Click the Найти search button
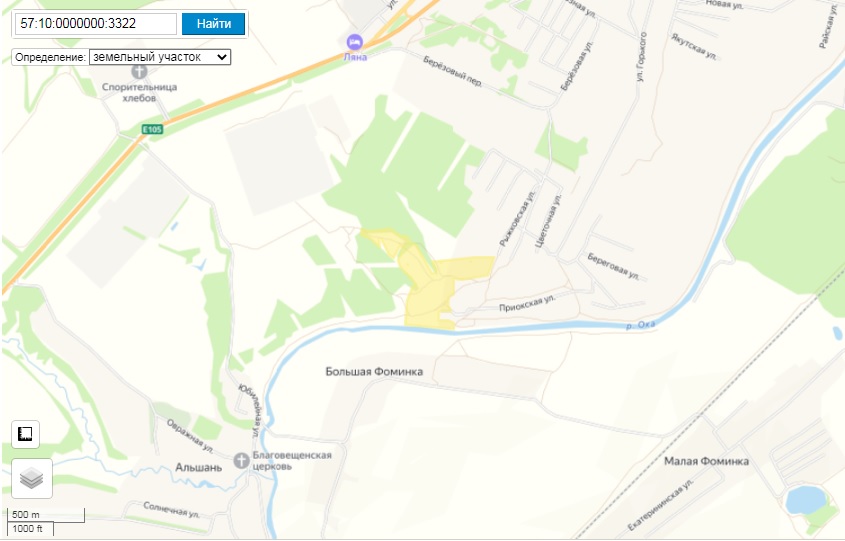Image resolution: width=845 pixels, height=541 pixels. click(x=213, y=24)
